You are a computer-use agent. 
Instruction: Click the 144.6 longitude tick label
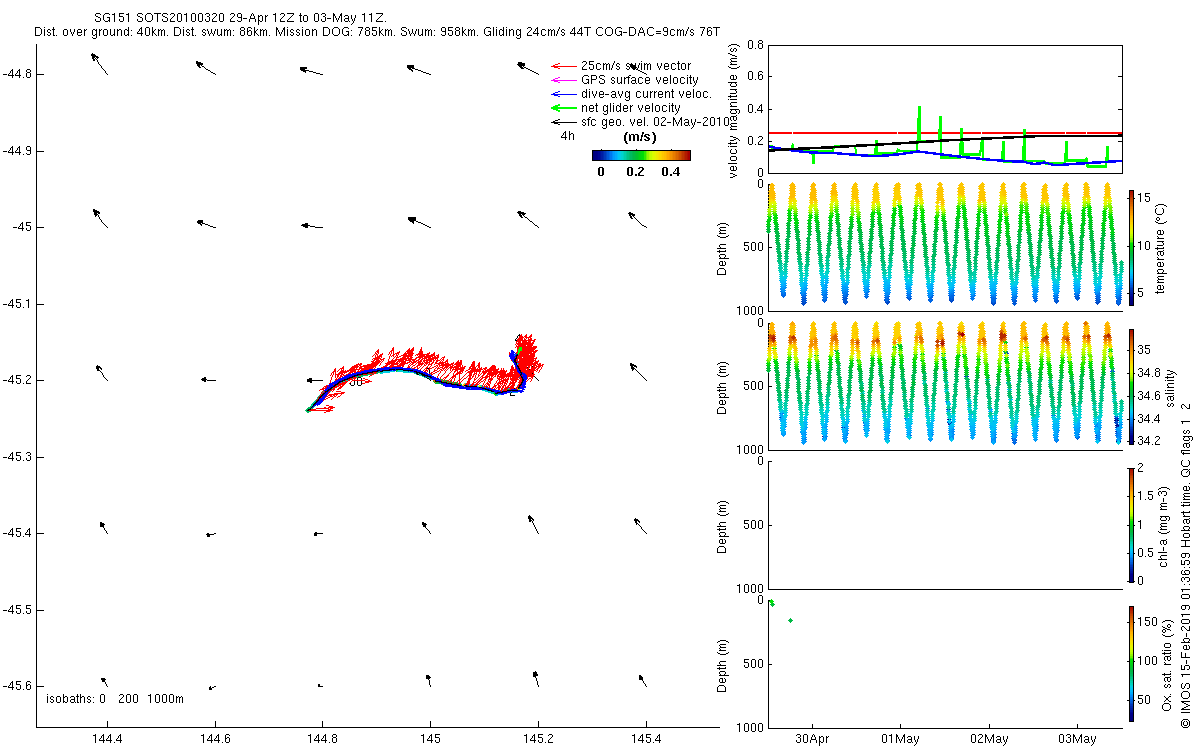coord(214,738)
